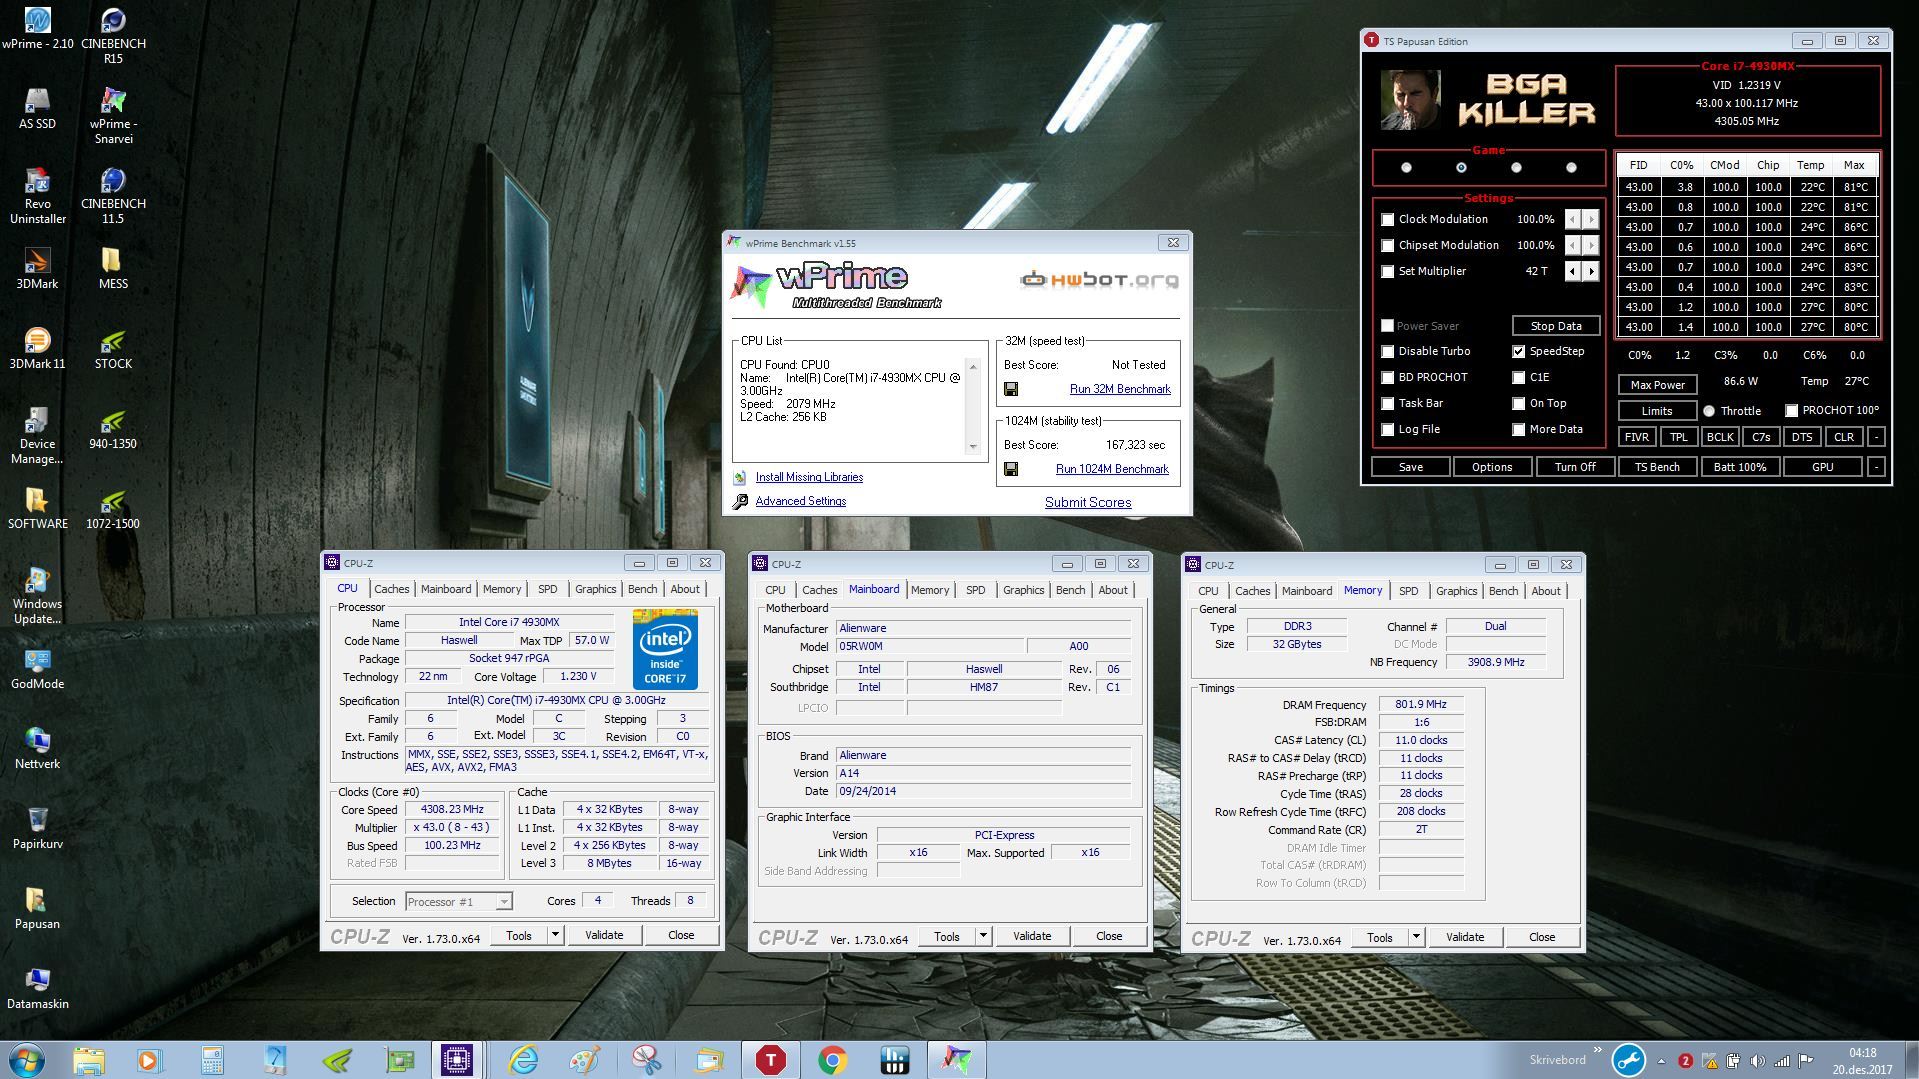Open the AS SSD desktop icon
The width and height of the screenshot is (1919, 1079).
(x=38, y=109)
